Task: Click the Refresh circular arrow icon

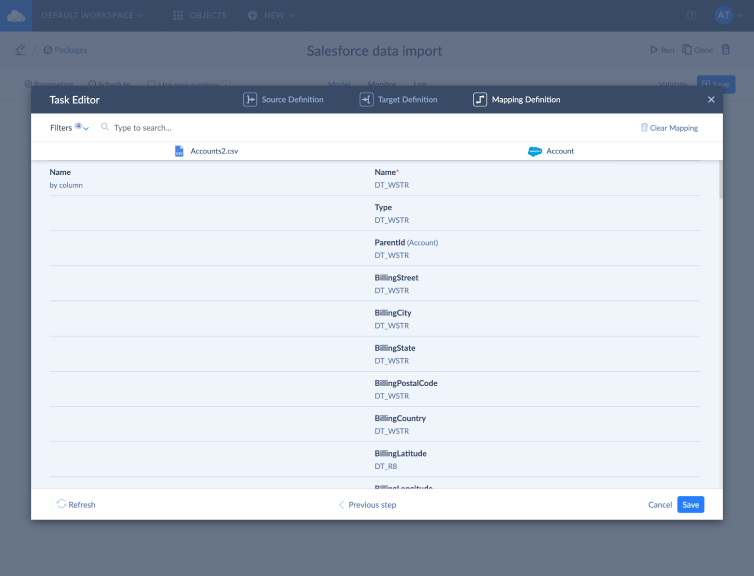Action: 61,504
